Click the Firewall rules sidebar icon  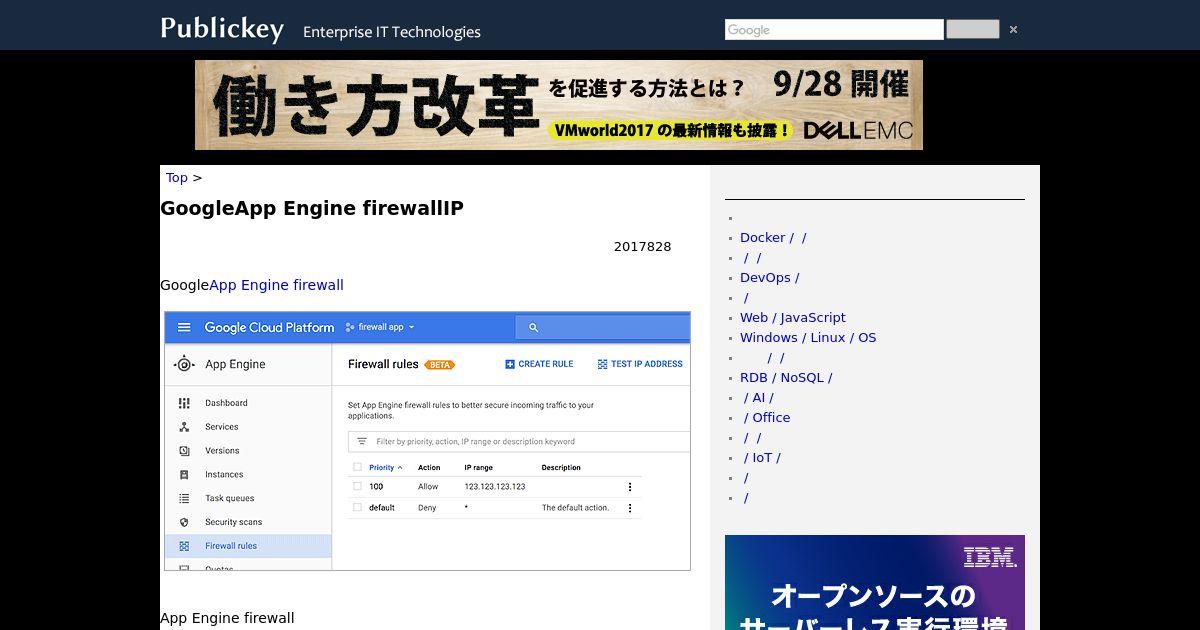184,546
